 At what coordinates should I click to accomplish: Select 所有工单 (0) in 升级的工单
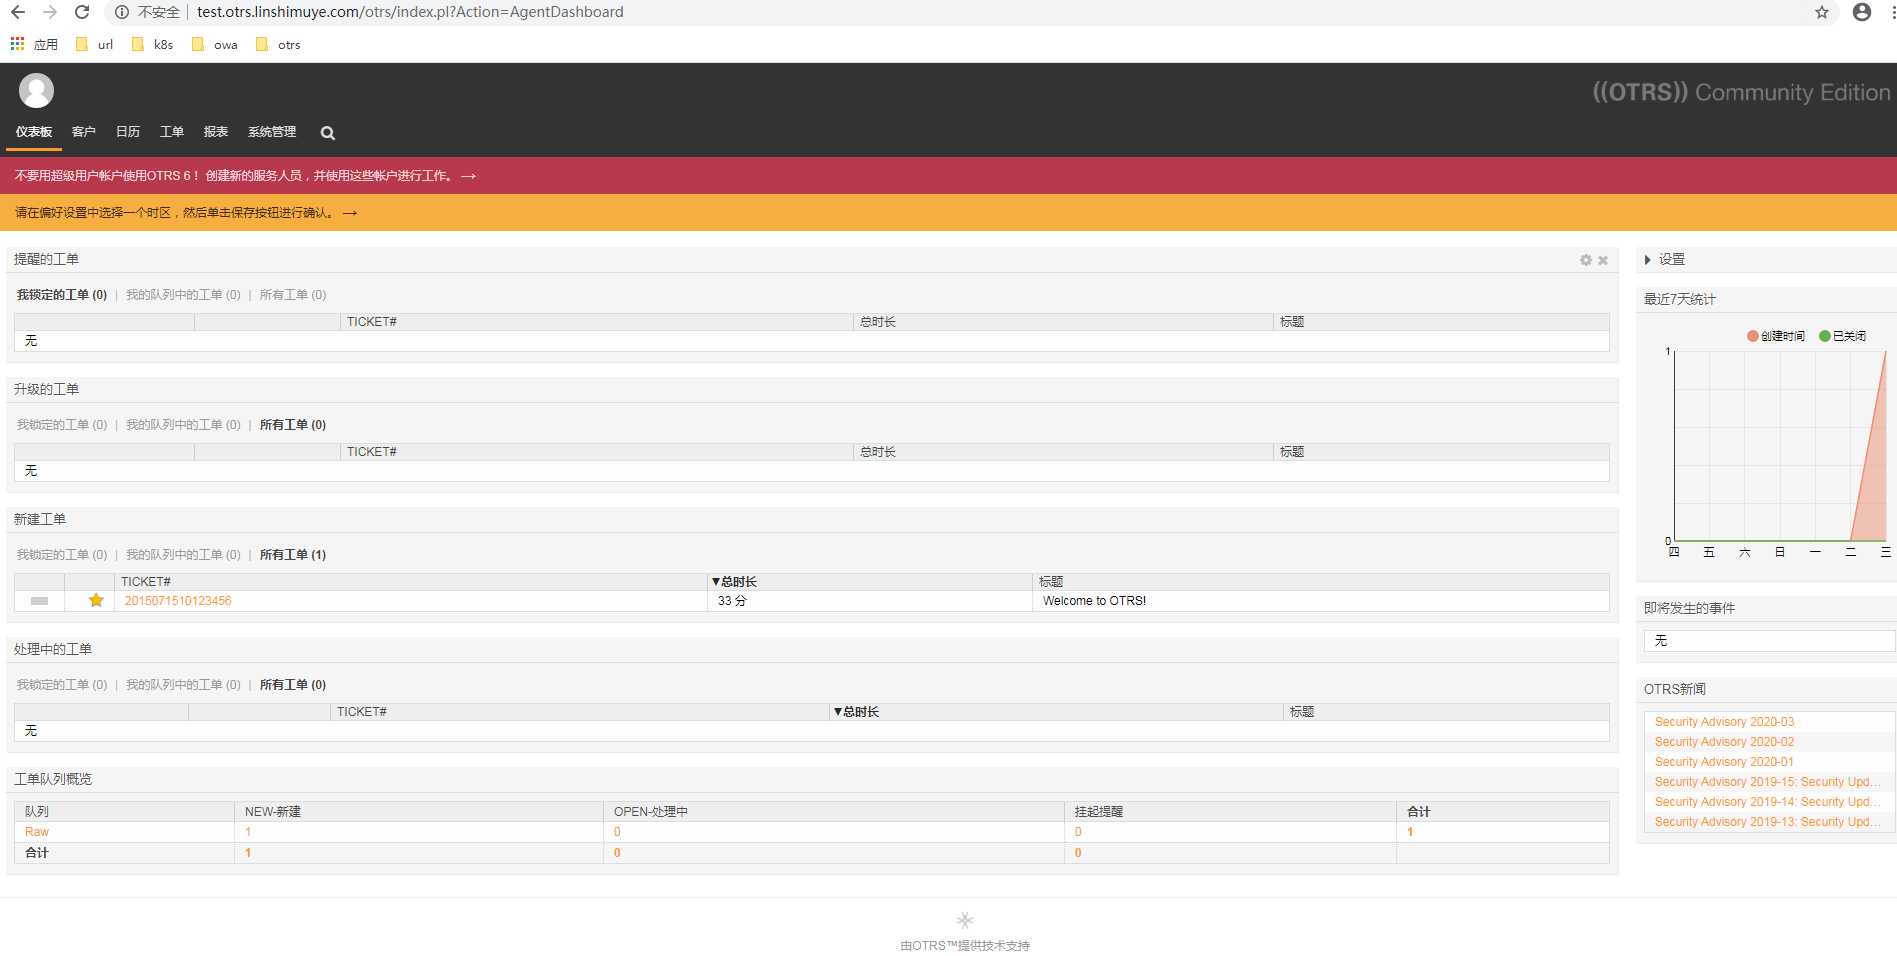(x=293, y=425)
